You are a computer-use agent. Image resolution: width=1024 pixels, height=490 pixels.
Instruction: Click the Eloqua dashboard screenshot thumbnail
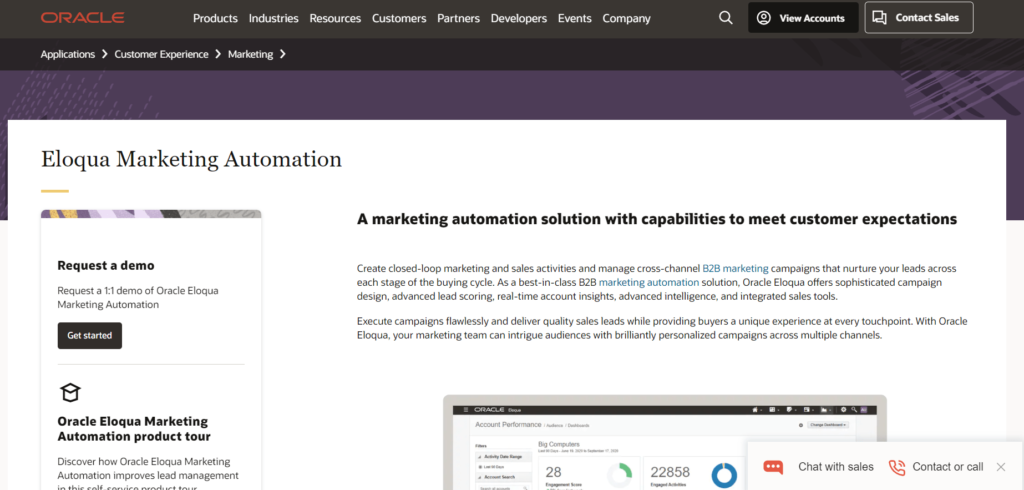click(664, 442)
